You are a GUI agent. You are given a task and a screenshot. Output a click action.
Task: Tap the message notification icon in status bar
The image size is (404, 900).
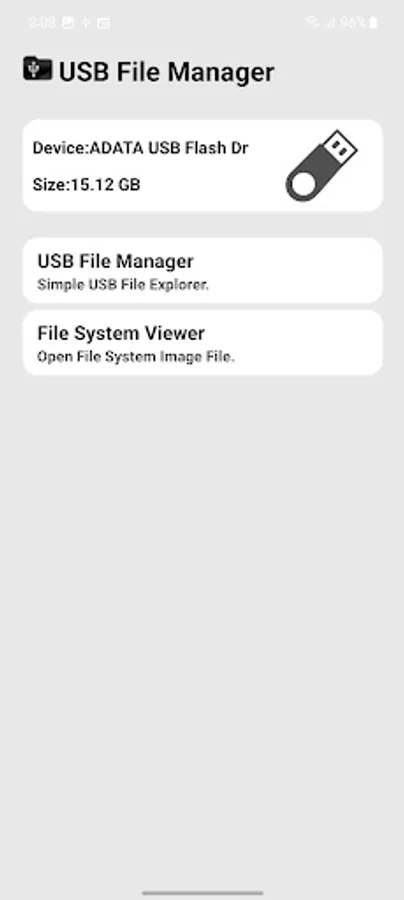pyautogui.click(x=103, y=23)
